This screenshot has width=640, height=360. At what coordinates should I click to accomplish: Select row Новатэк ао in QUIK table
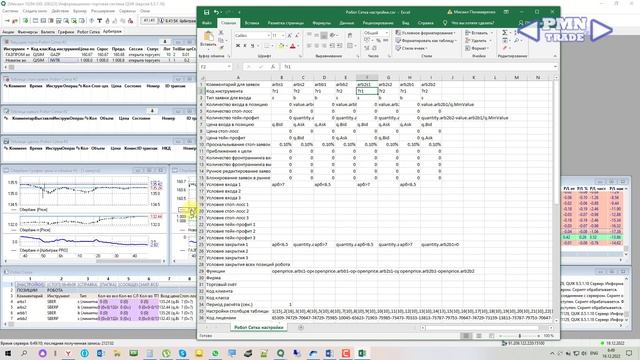(x=99, y=60)
